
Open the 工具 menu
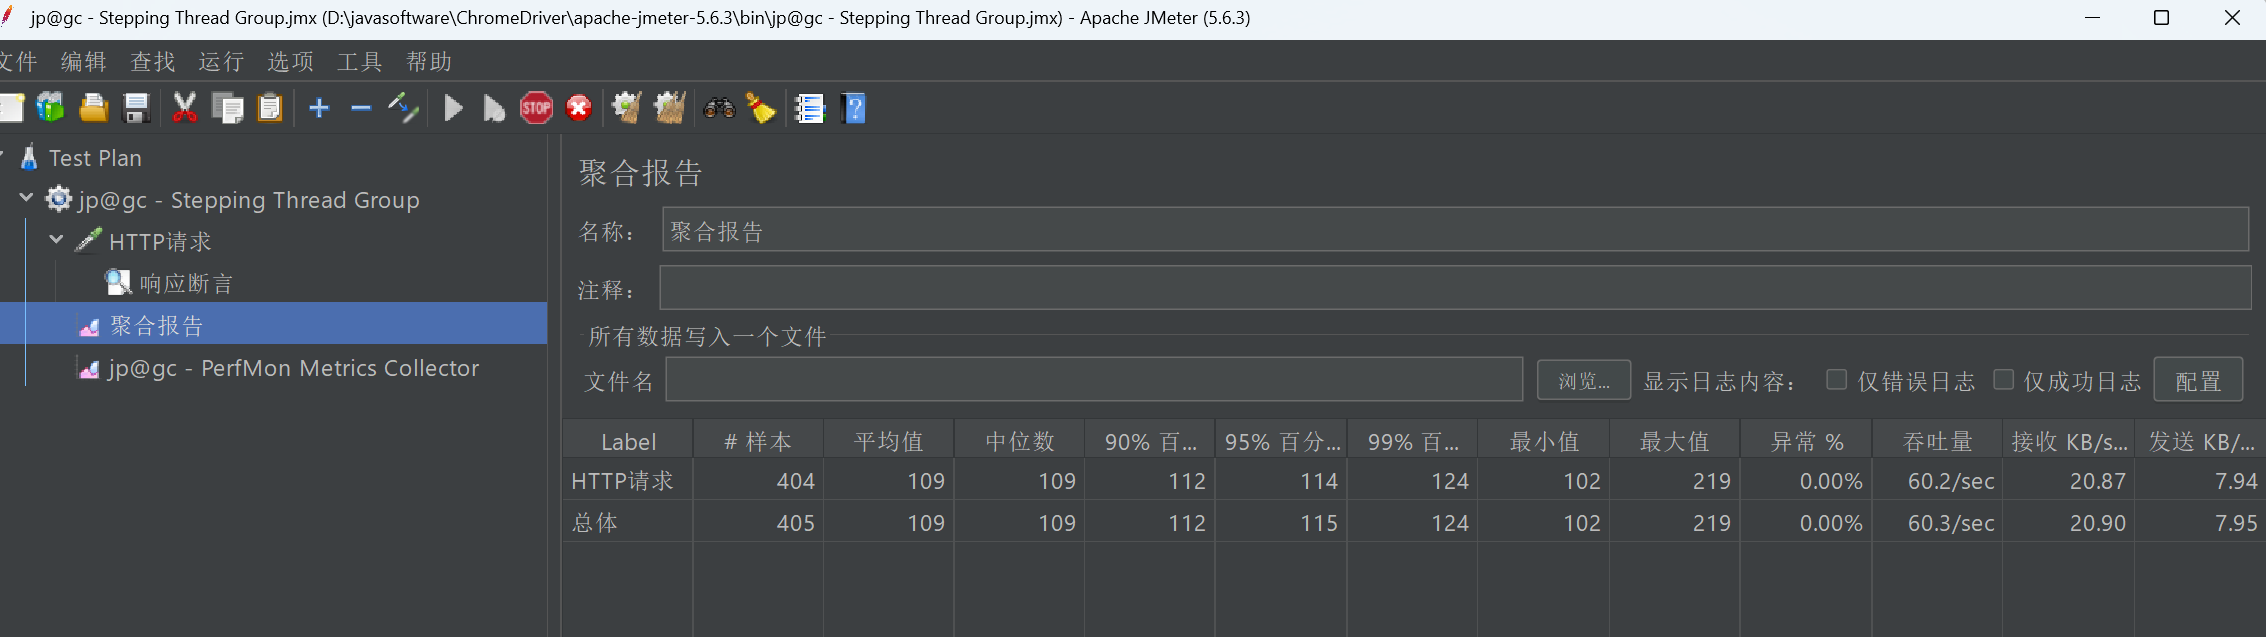[x=359, y=62]
